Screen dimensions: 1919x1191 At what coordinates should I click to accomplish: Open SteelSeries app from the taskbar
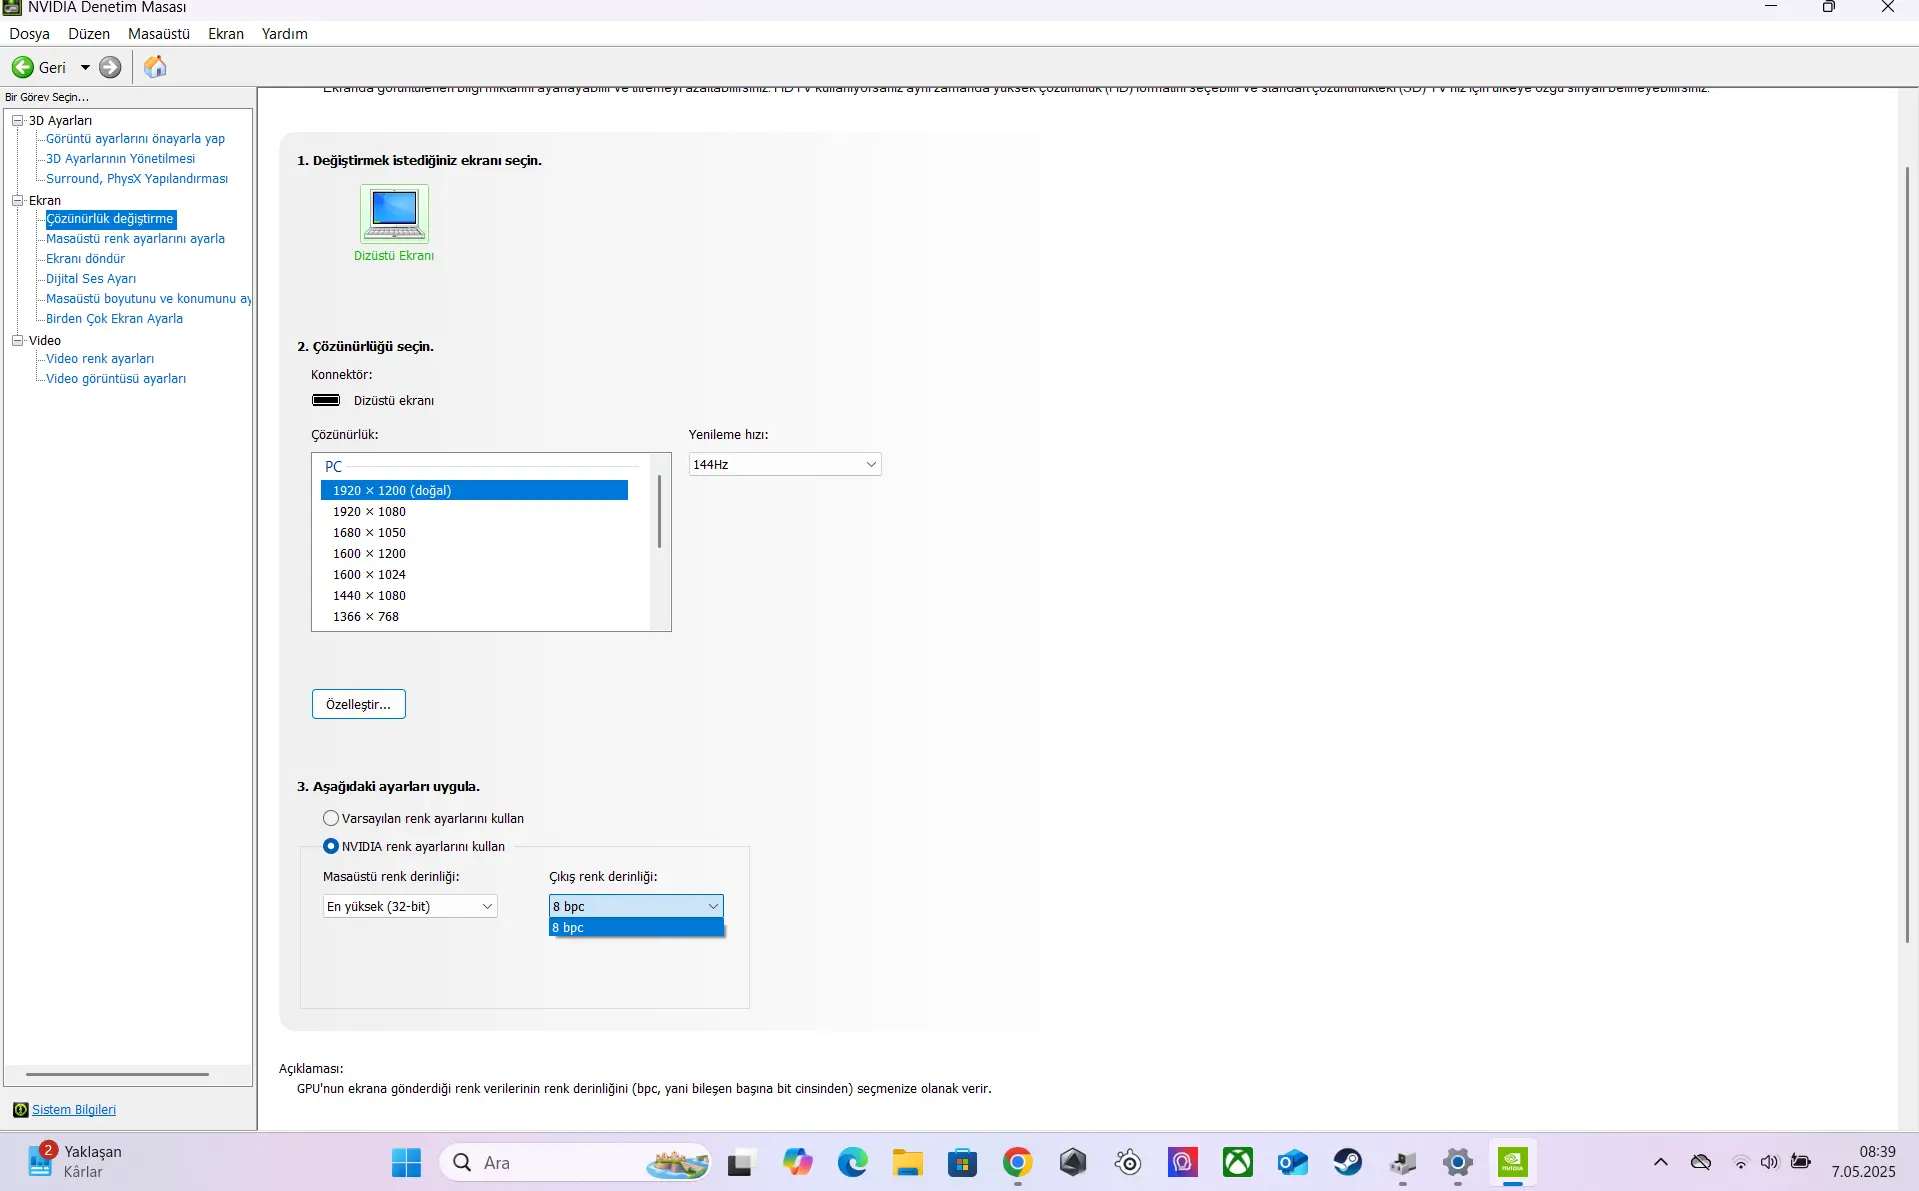pyautogui.click(x=1128, y=1163)
